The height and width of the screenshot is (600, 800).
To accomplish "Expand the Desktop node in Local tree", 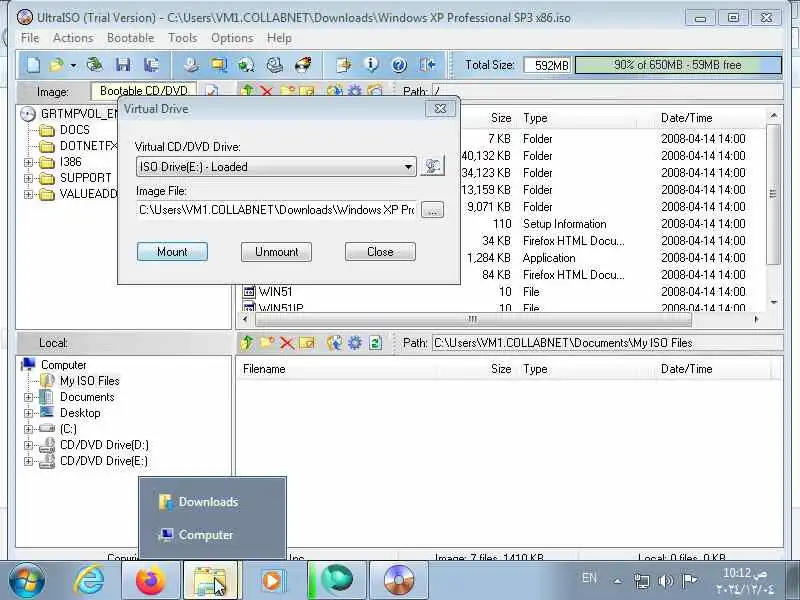I will [x=28, y=413].
